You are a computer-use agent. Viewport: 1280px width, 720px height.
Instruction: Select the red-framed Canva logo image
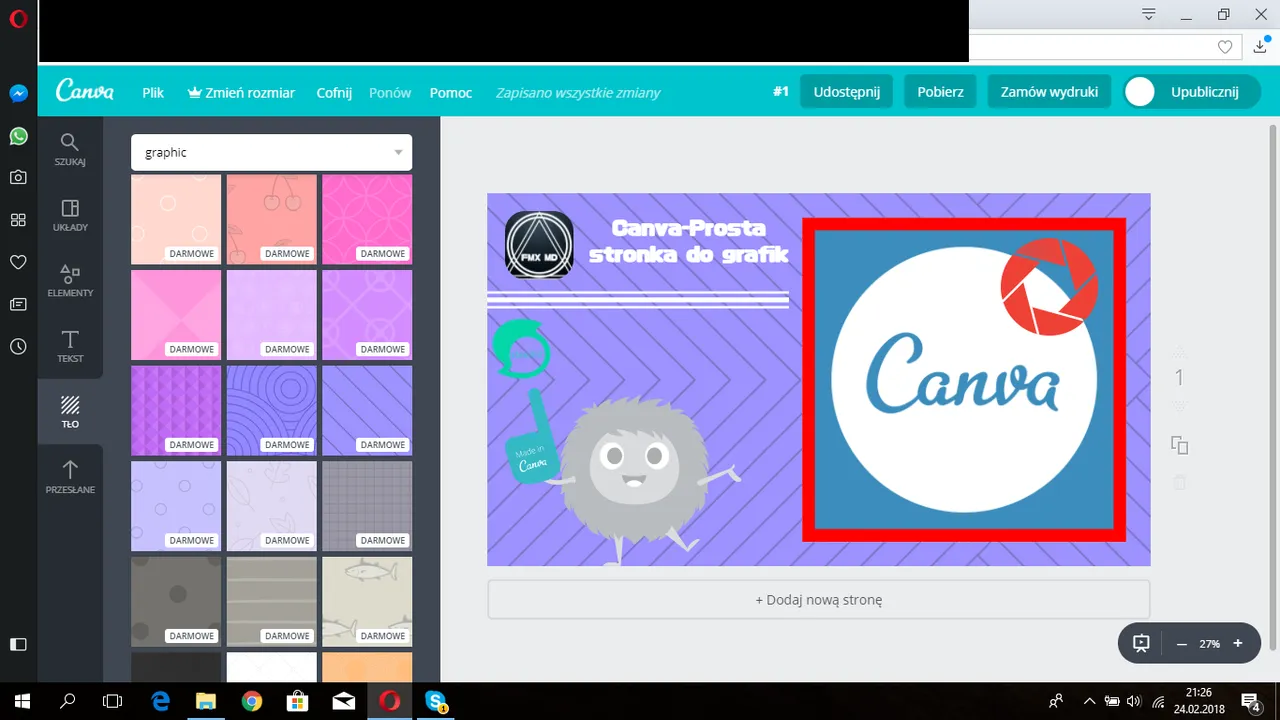[964, 380]
